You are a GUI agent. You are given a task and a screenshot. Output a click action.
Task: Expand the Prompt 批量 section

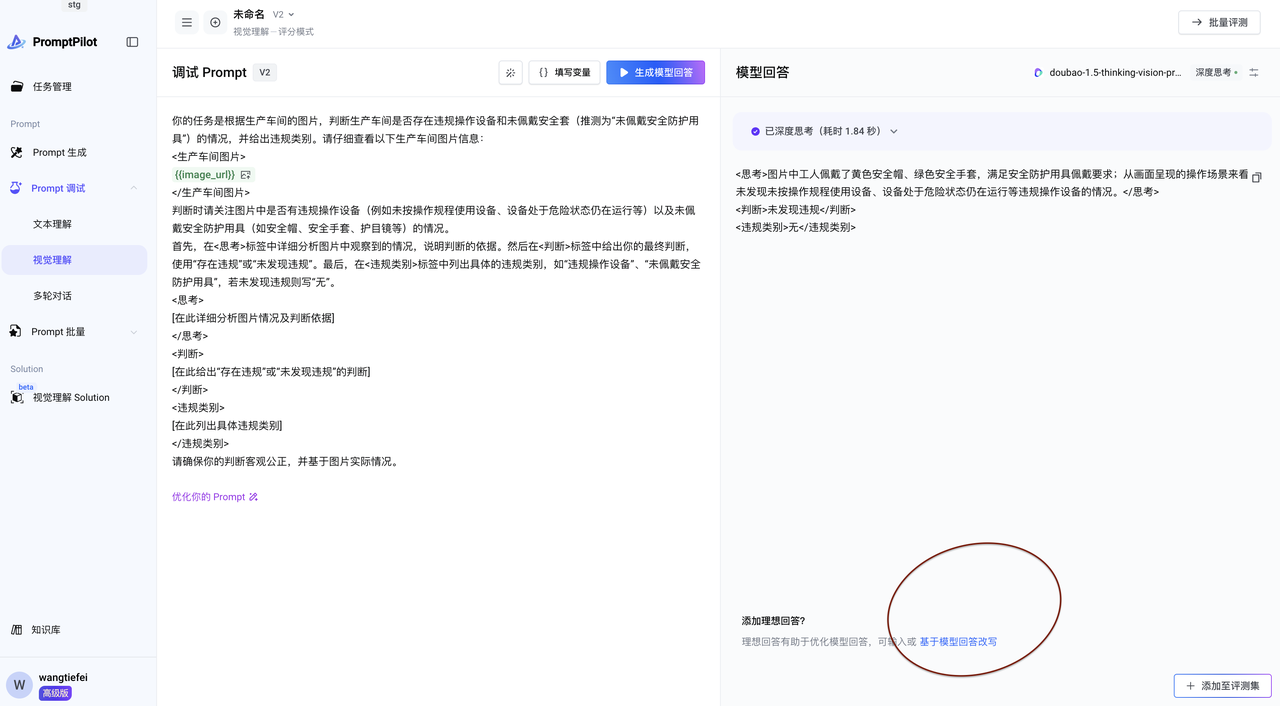[134, 332]
